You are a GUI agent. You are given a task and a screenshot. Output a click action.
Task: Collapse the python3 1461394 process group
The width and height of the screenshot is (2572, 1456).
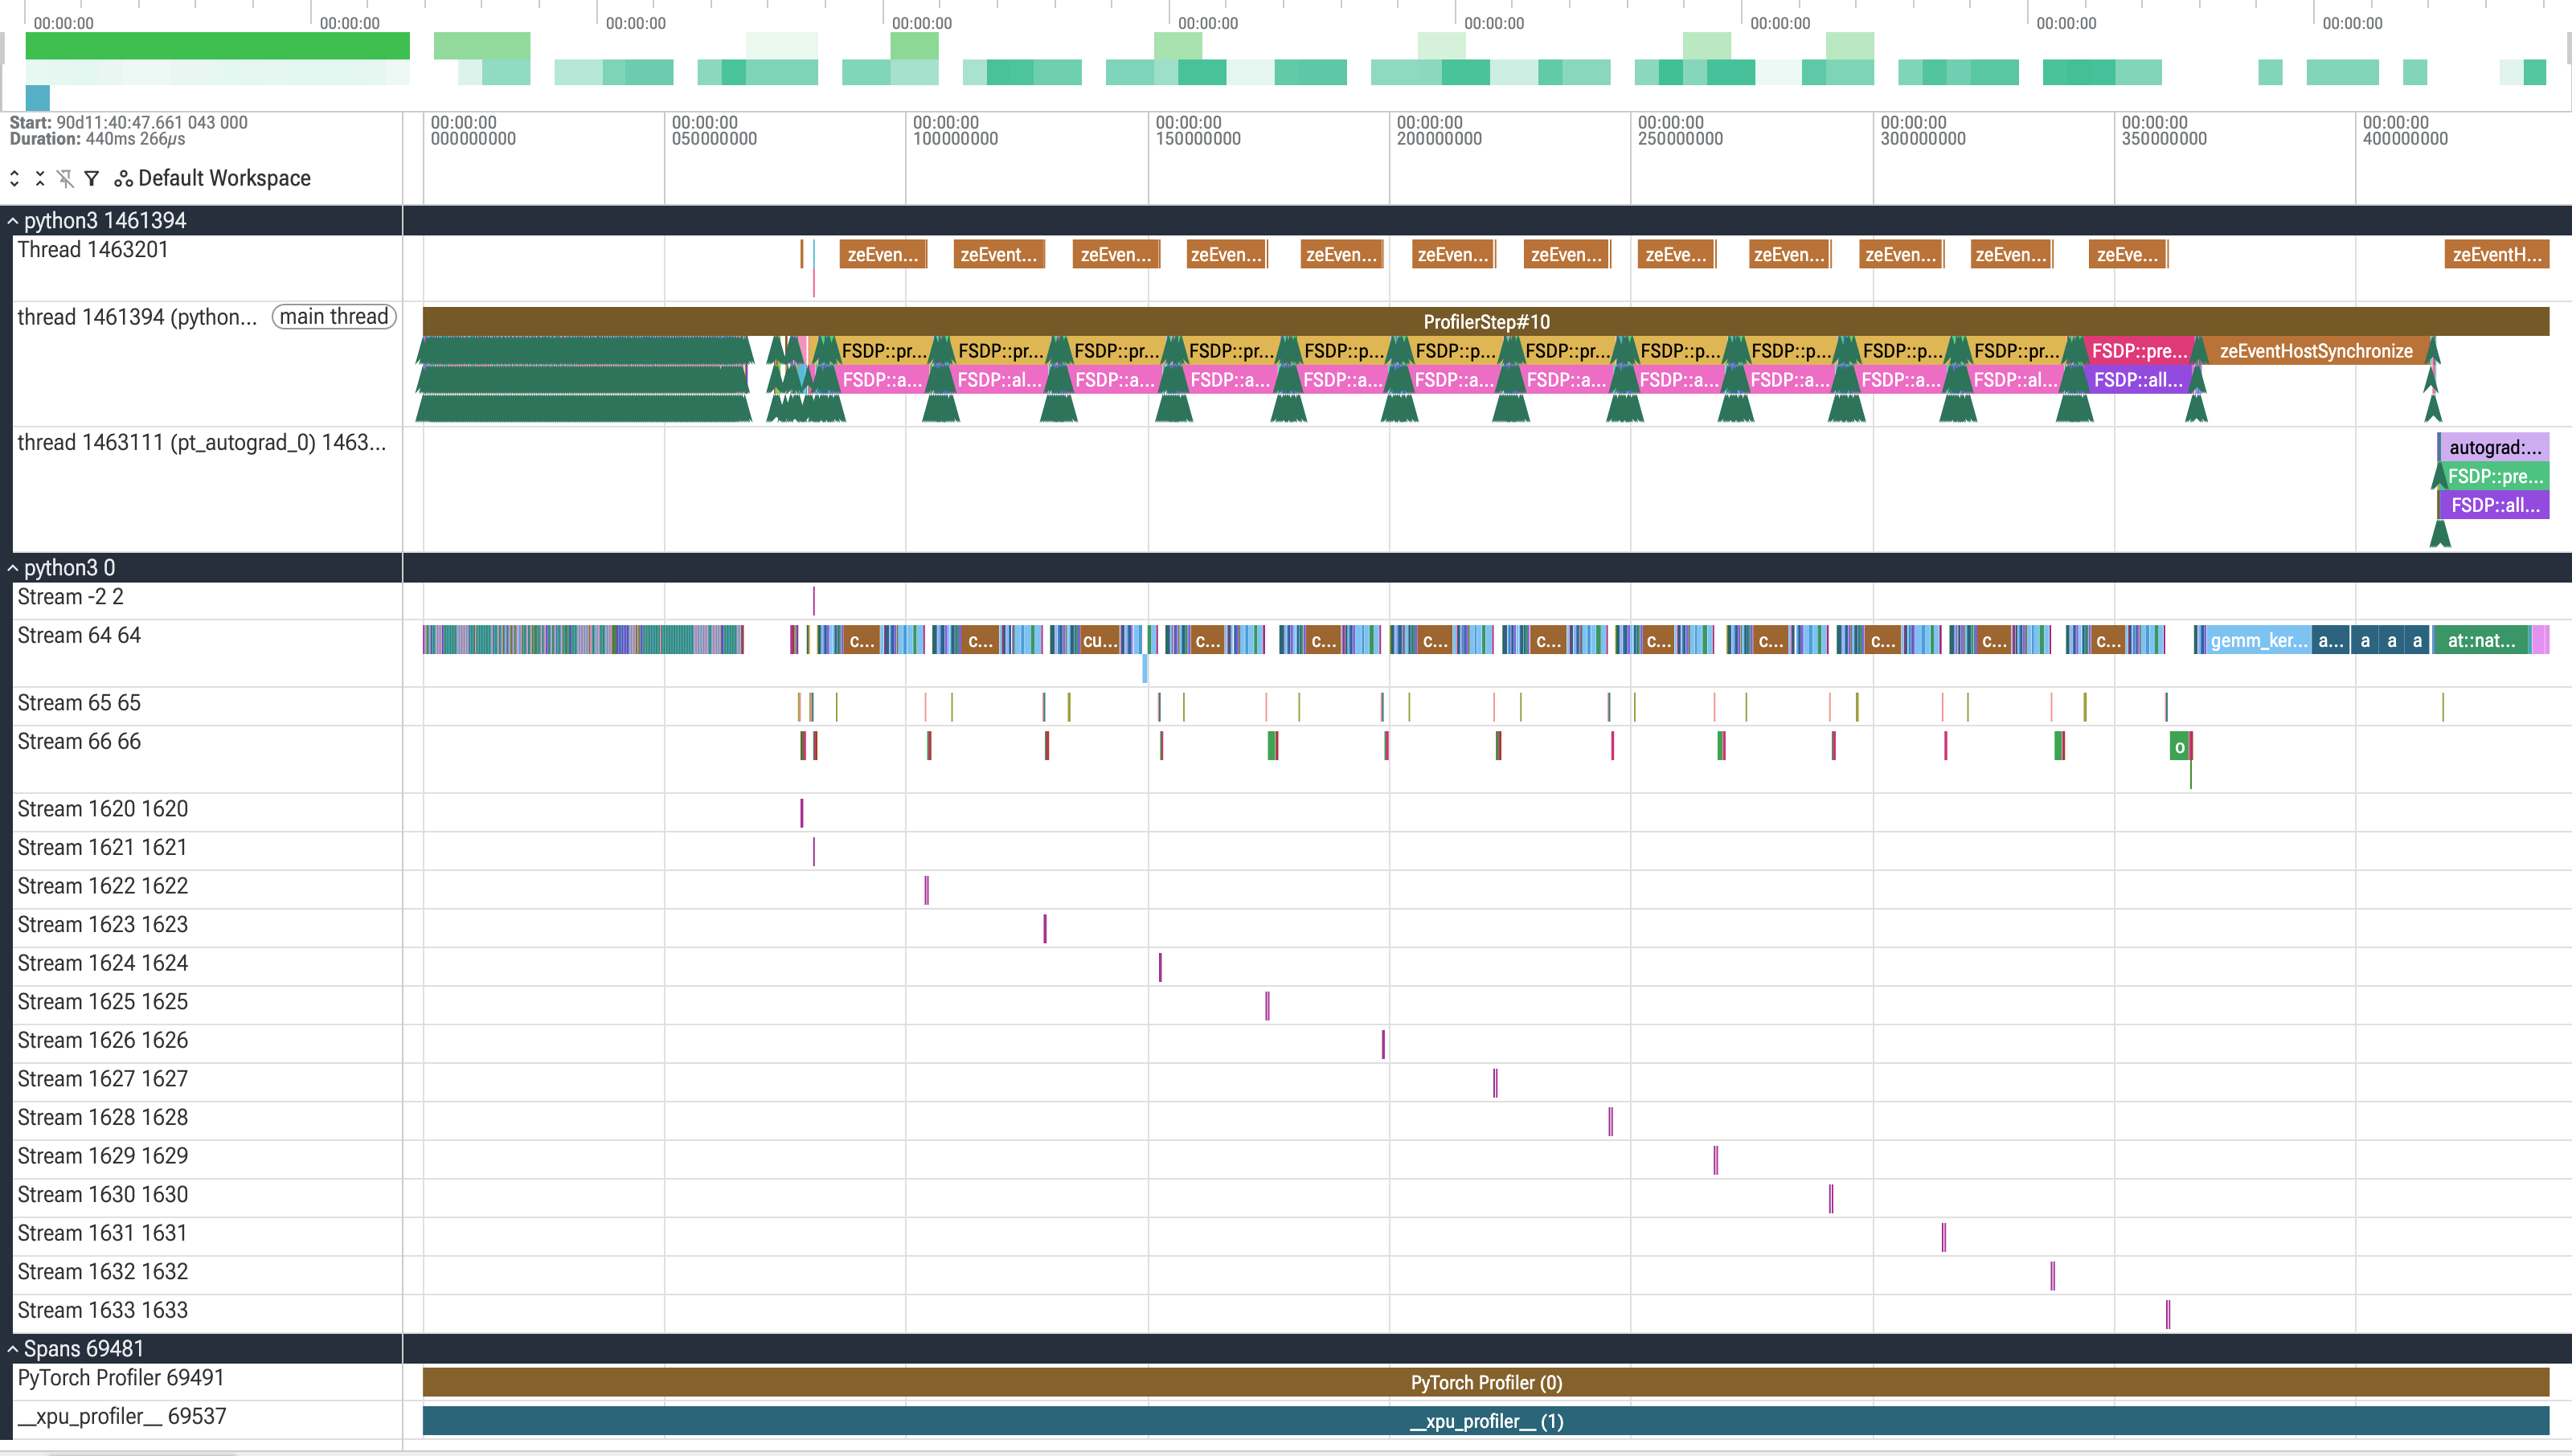[x=13, y=221]
